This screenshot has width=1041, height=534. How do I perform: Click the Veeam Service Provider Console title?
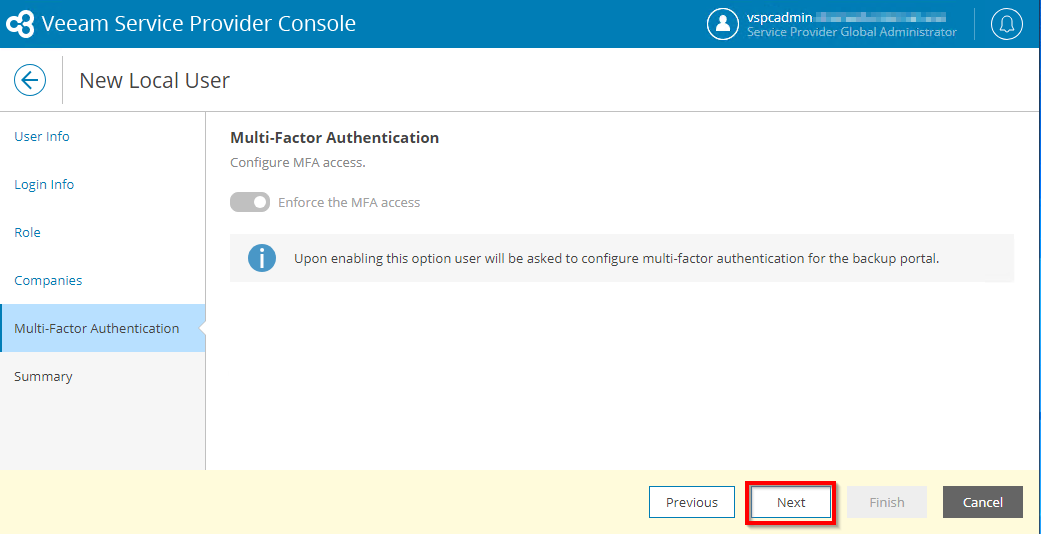pyautogui.click(x=199, y=24)
